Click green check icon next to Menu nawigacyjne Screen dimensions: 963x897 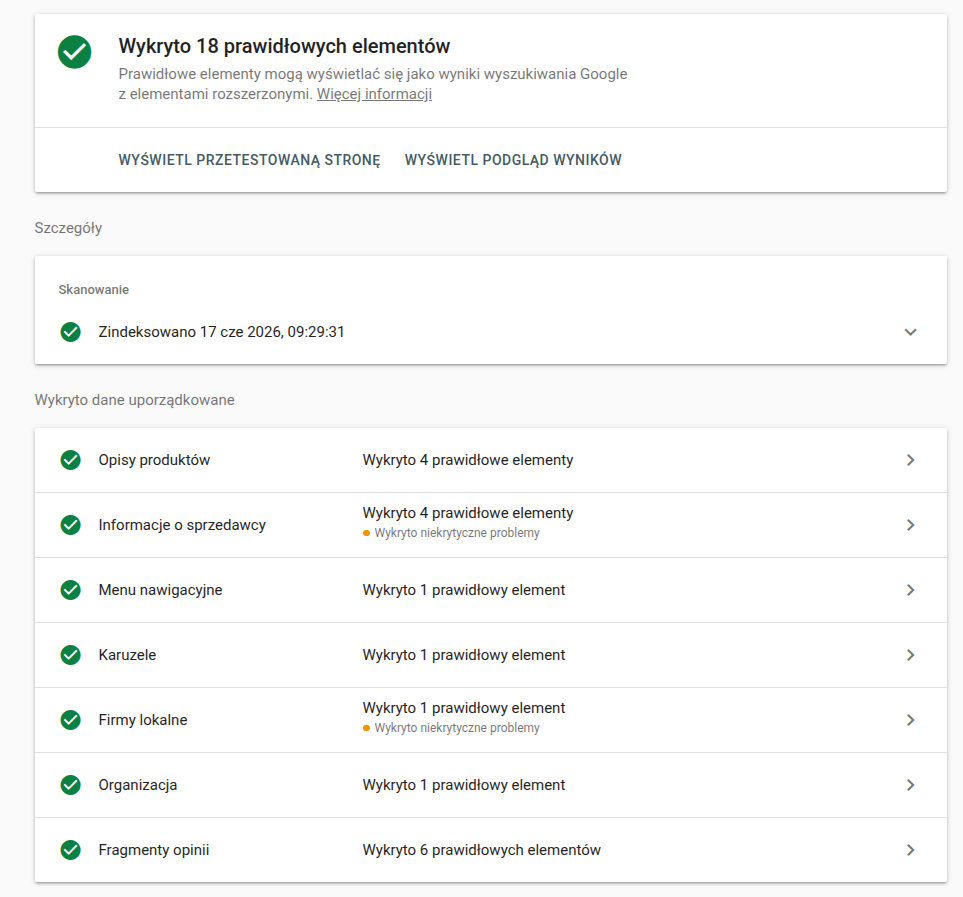[x=71, y=590]
